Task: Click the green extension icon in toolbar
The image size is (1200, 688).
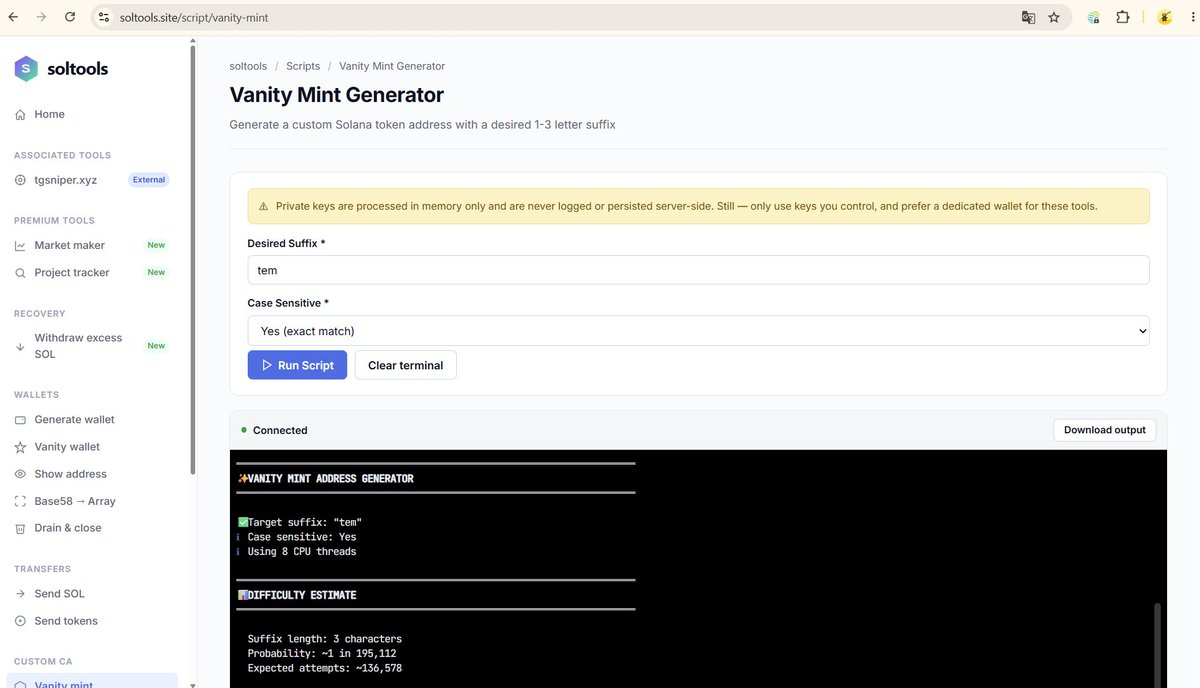Action: pos(1094,17)
